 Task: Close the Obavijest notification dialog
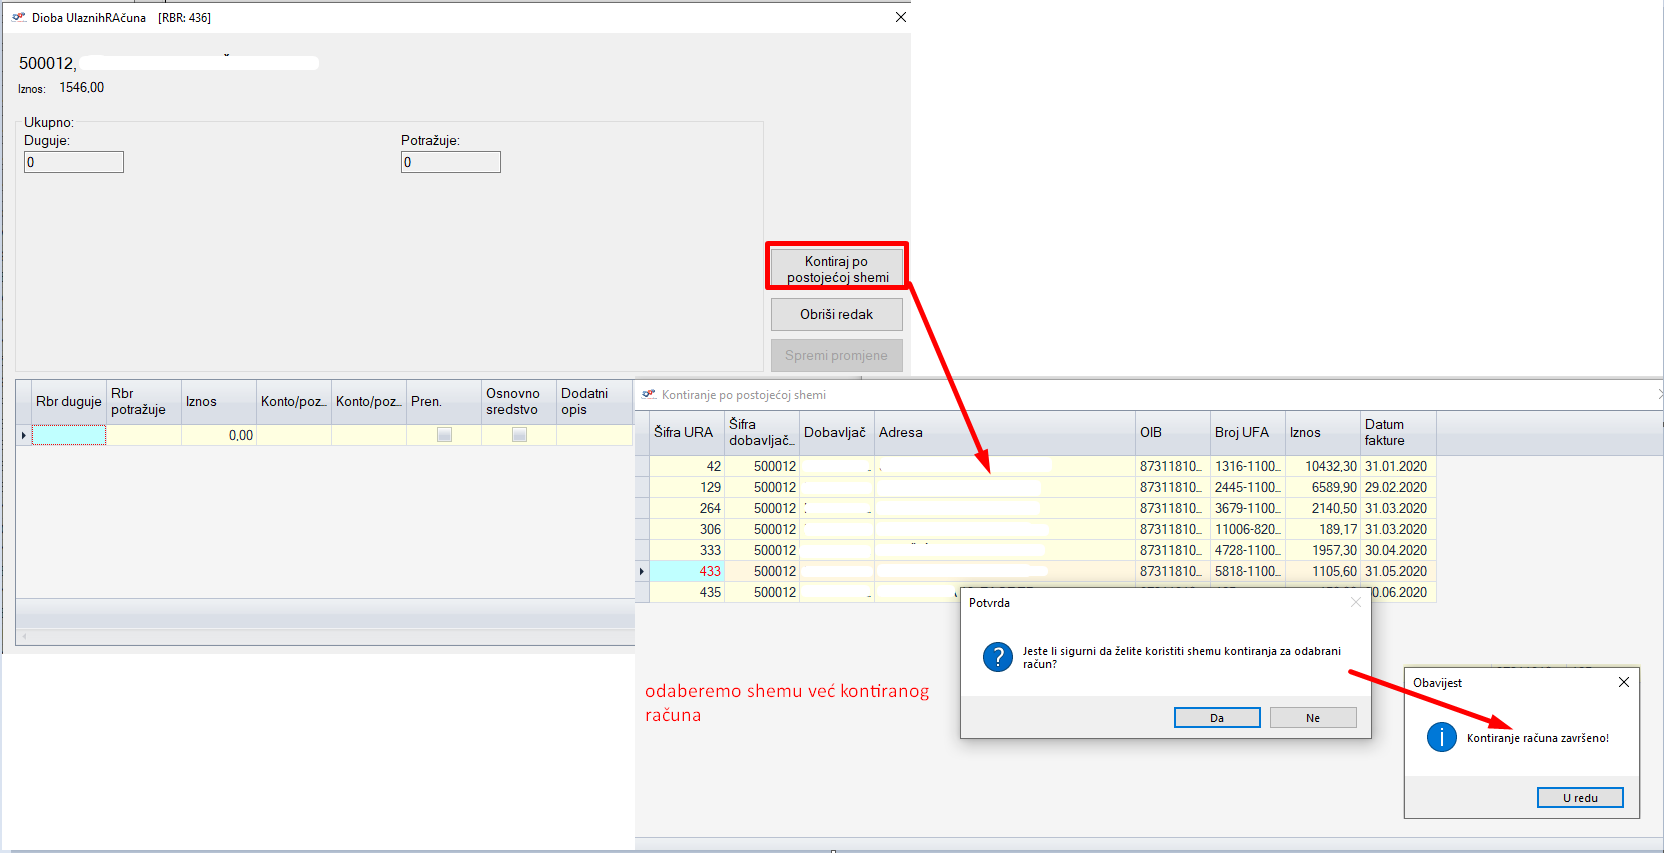1623,682
